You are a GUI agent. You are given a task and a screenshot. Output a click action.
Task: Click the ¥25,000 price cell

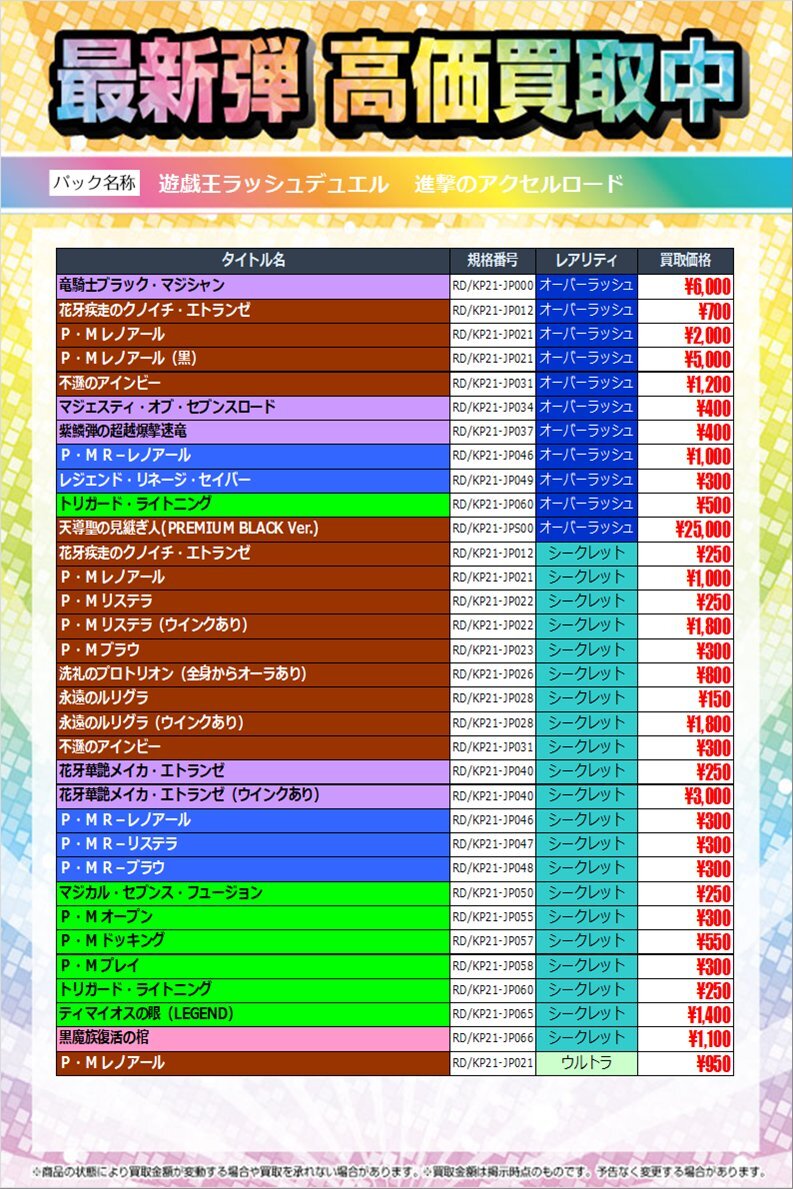pyautogui.click(x=685, y=529)
